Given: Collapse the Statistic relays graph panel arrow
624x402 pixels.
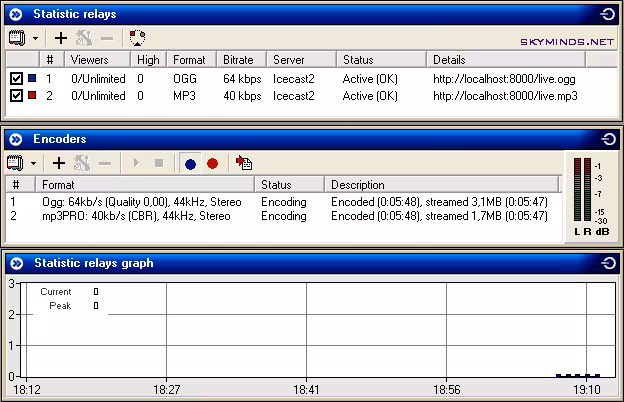Looking at the screenshot, I should 17,263.
